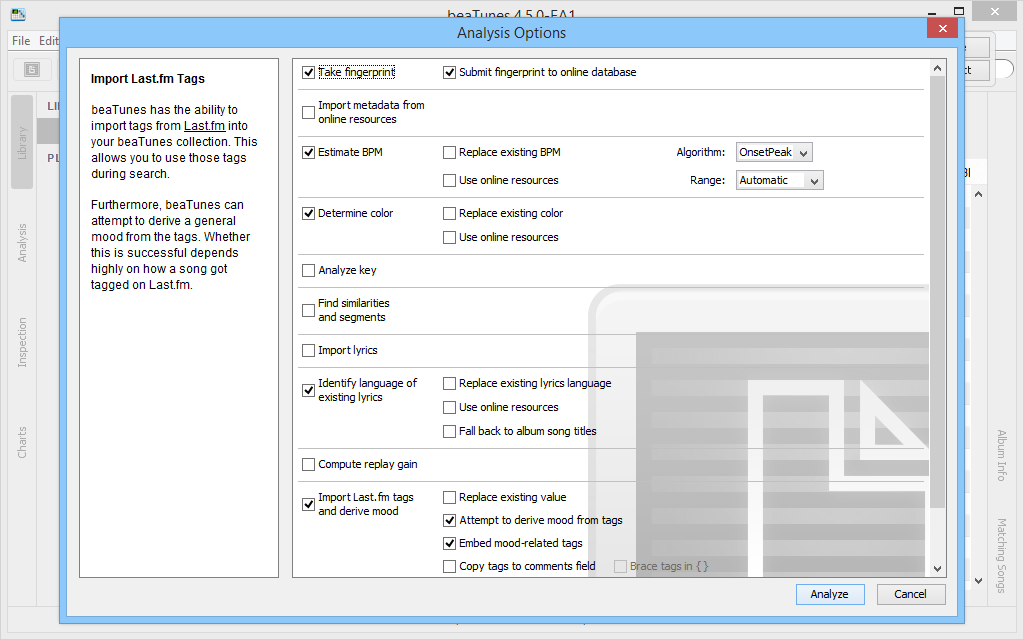Open the Matching Songs side panel tab
This screenshot has height=640, width=1024.
[x=1001, y=556]
